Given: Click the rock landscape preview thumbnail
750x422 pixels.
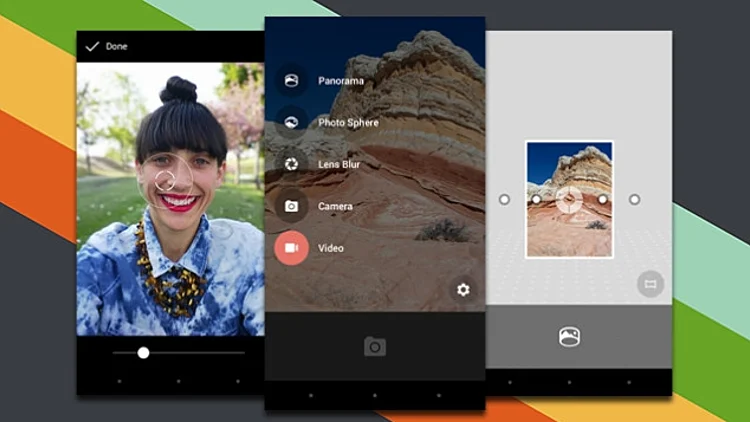Looking at the screenshot, I should point(569,200).
